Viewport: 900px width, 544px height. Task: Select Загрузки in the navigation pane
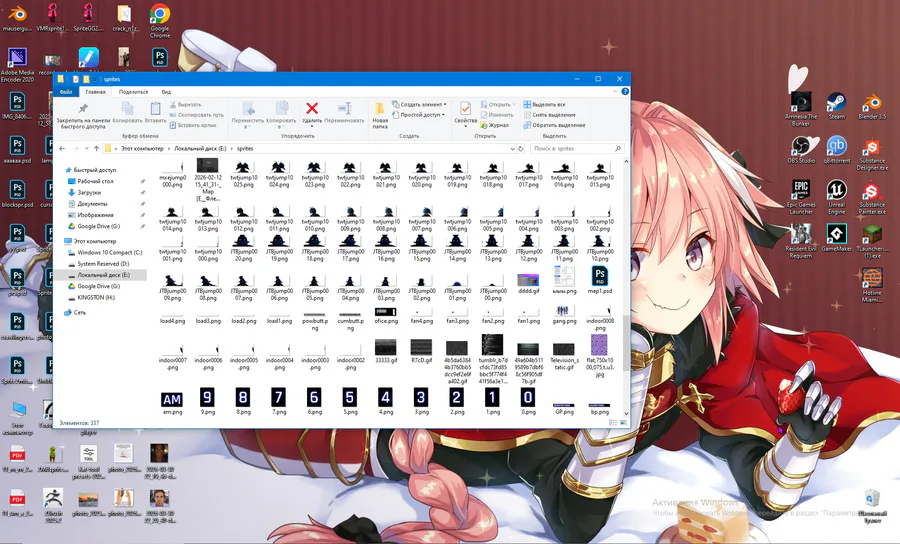pos(89,193)
